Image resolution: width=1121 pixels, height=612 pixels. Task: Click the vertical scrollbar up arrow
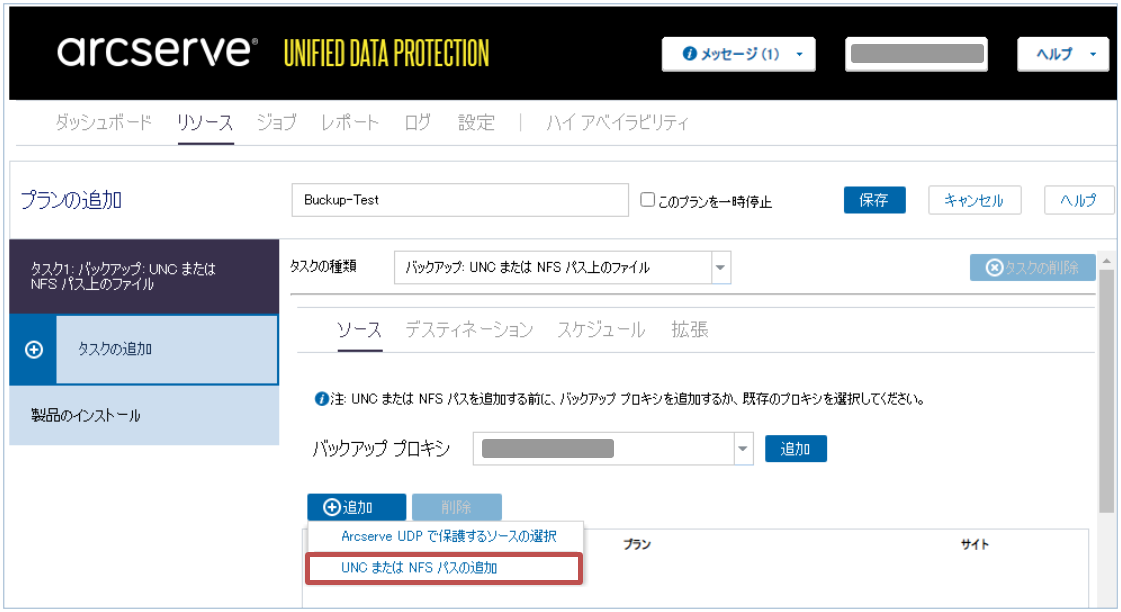(x=1106, y=261)
